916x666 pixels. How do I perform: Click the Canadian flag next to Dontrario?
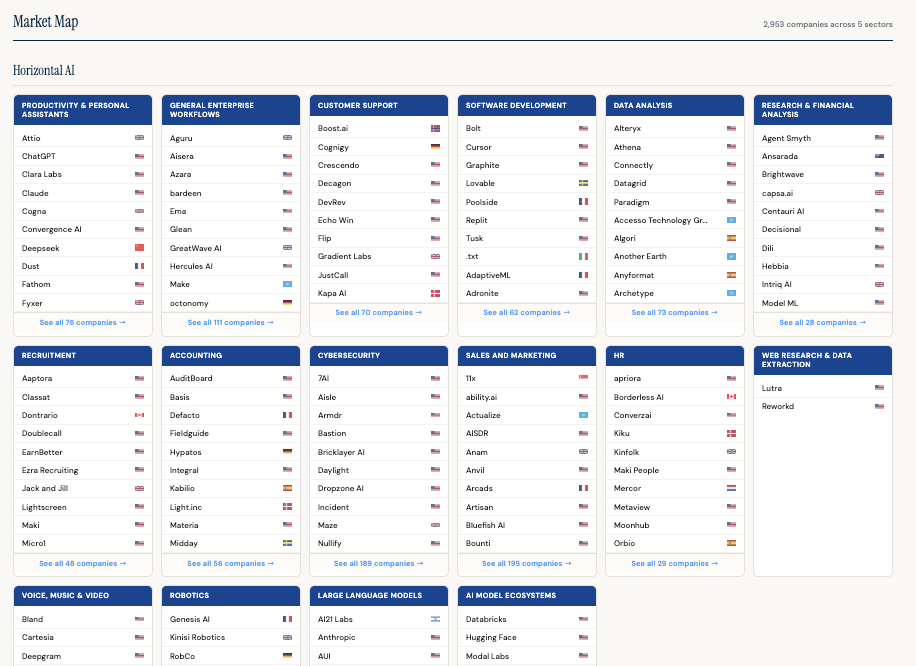139,415
